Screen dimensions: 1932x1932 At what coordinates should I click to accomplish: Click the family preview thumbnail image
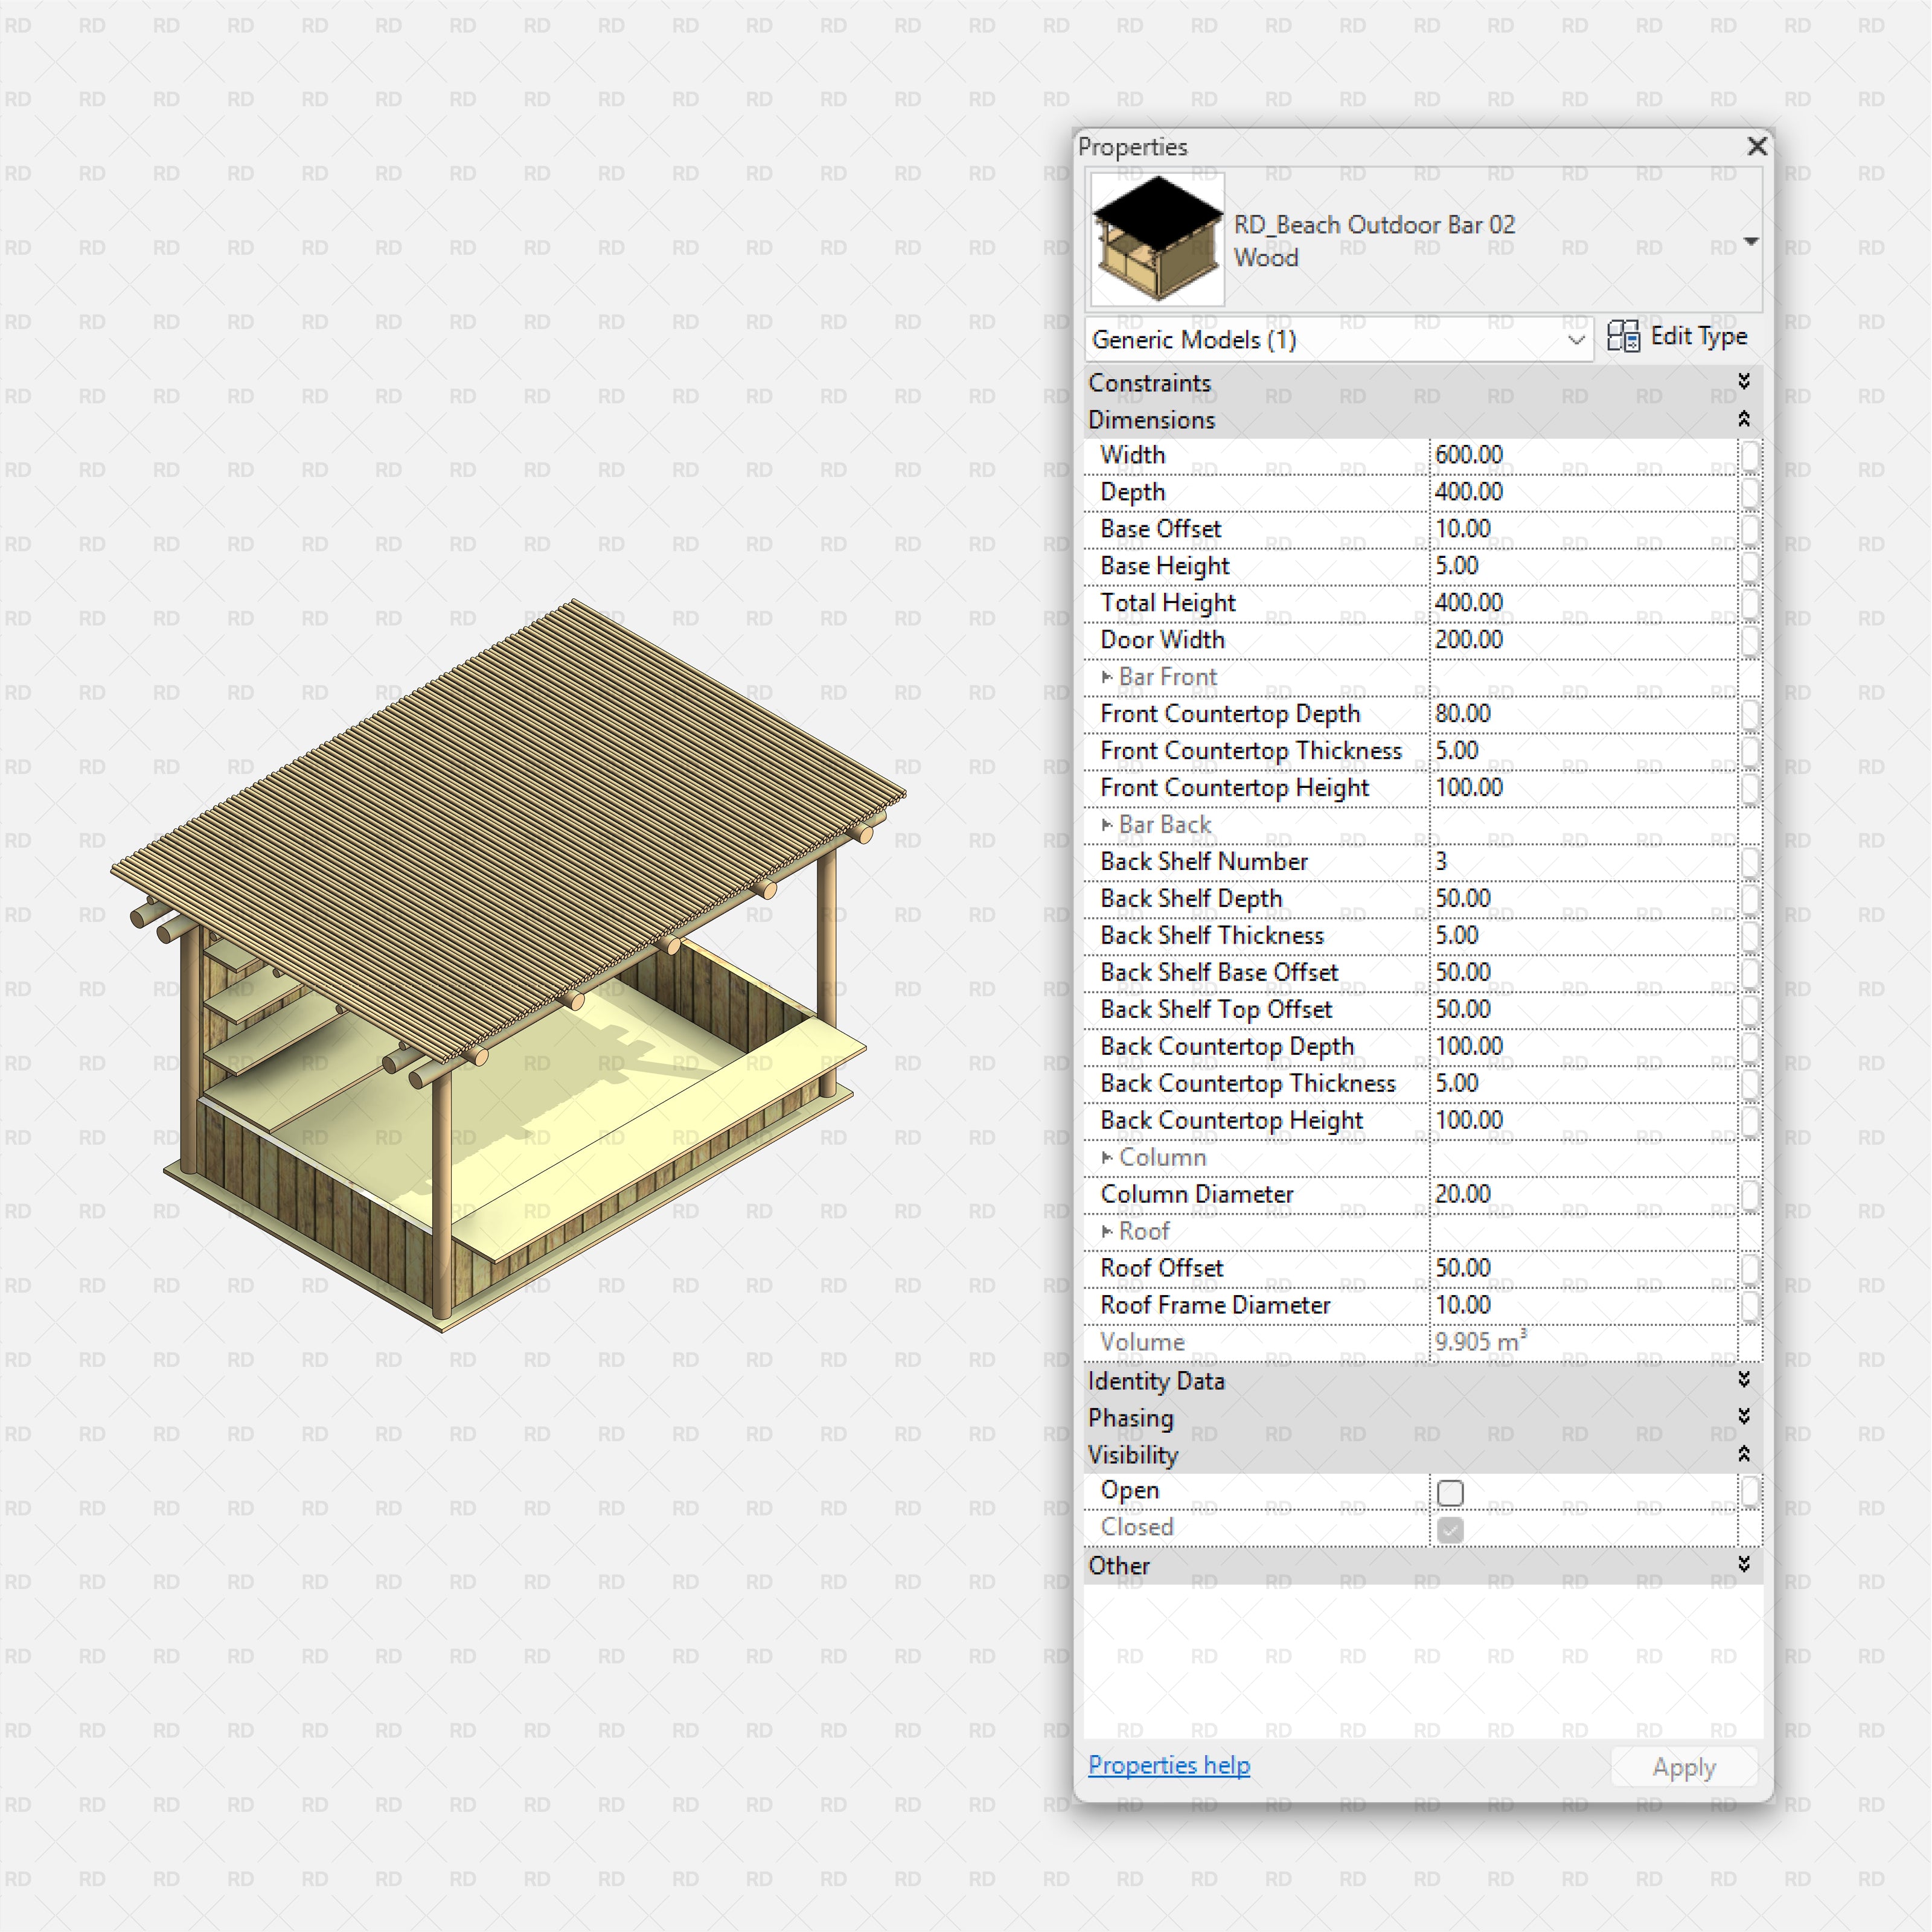click(x=1156, y=241)
